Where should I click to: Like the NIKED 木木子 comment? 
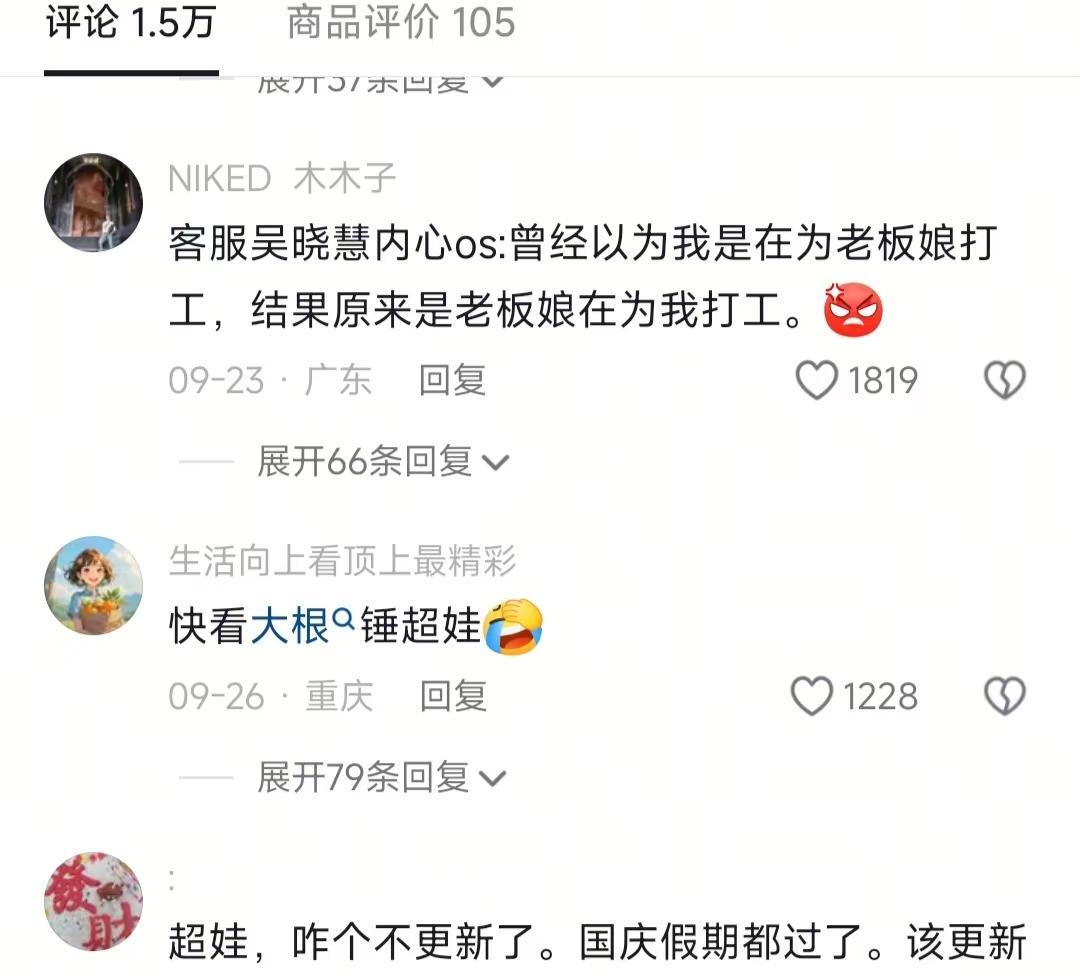click(816, 380)
